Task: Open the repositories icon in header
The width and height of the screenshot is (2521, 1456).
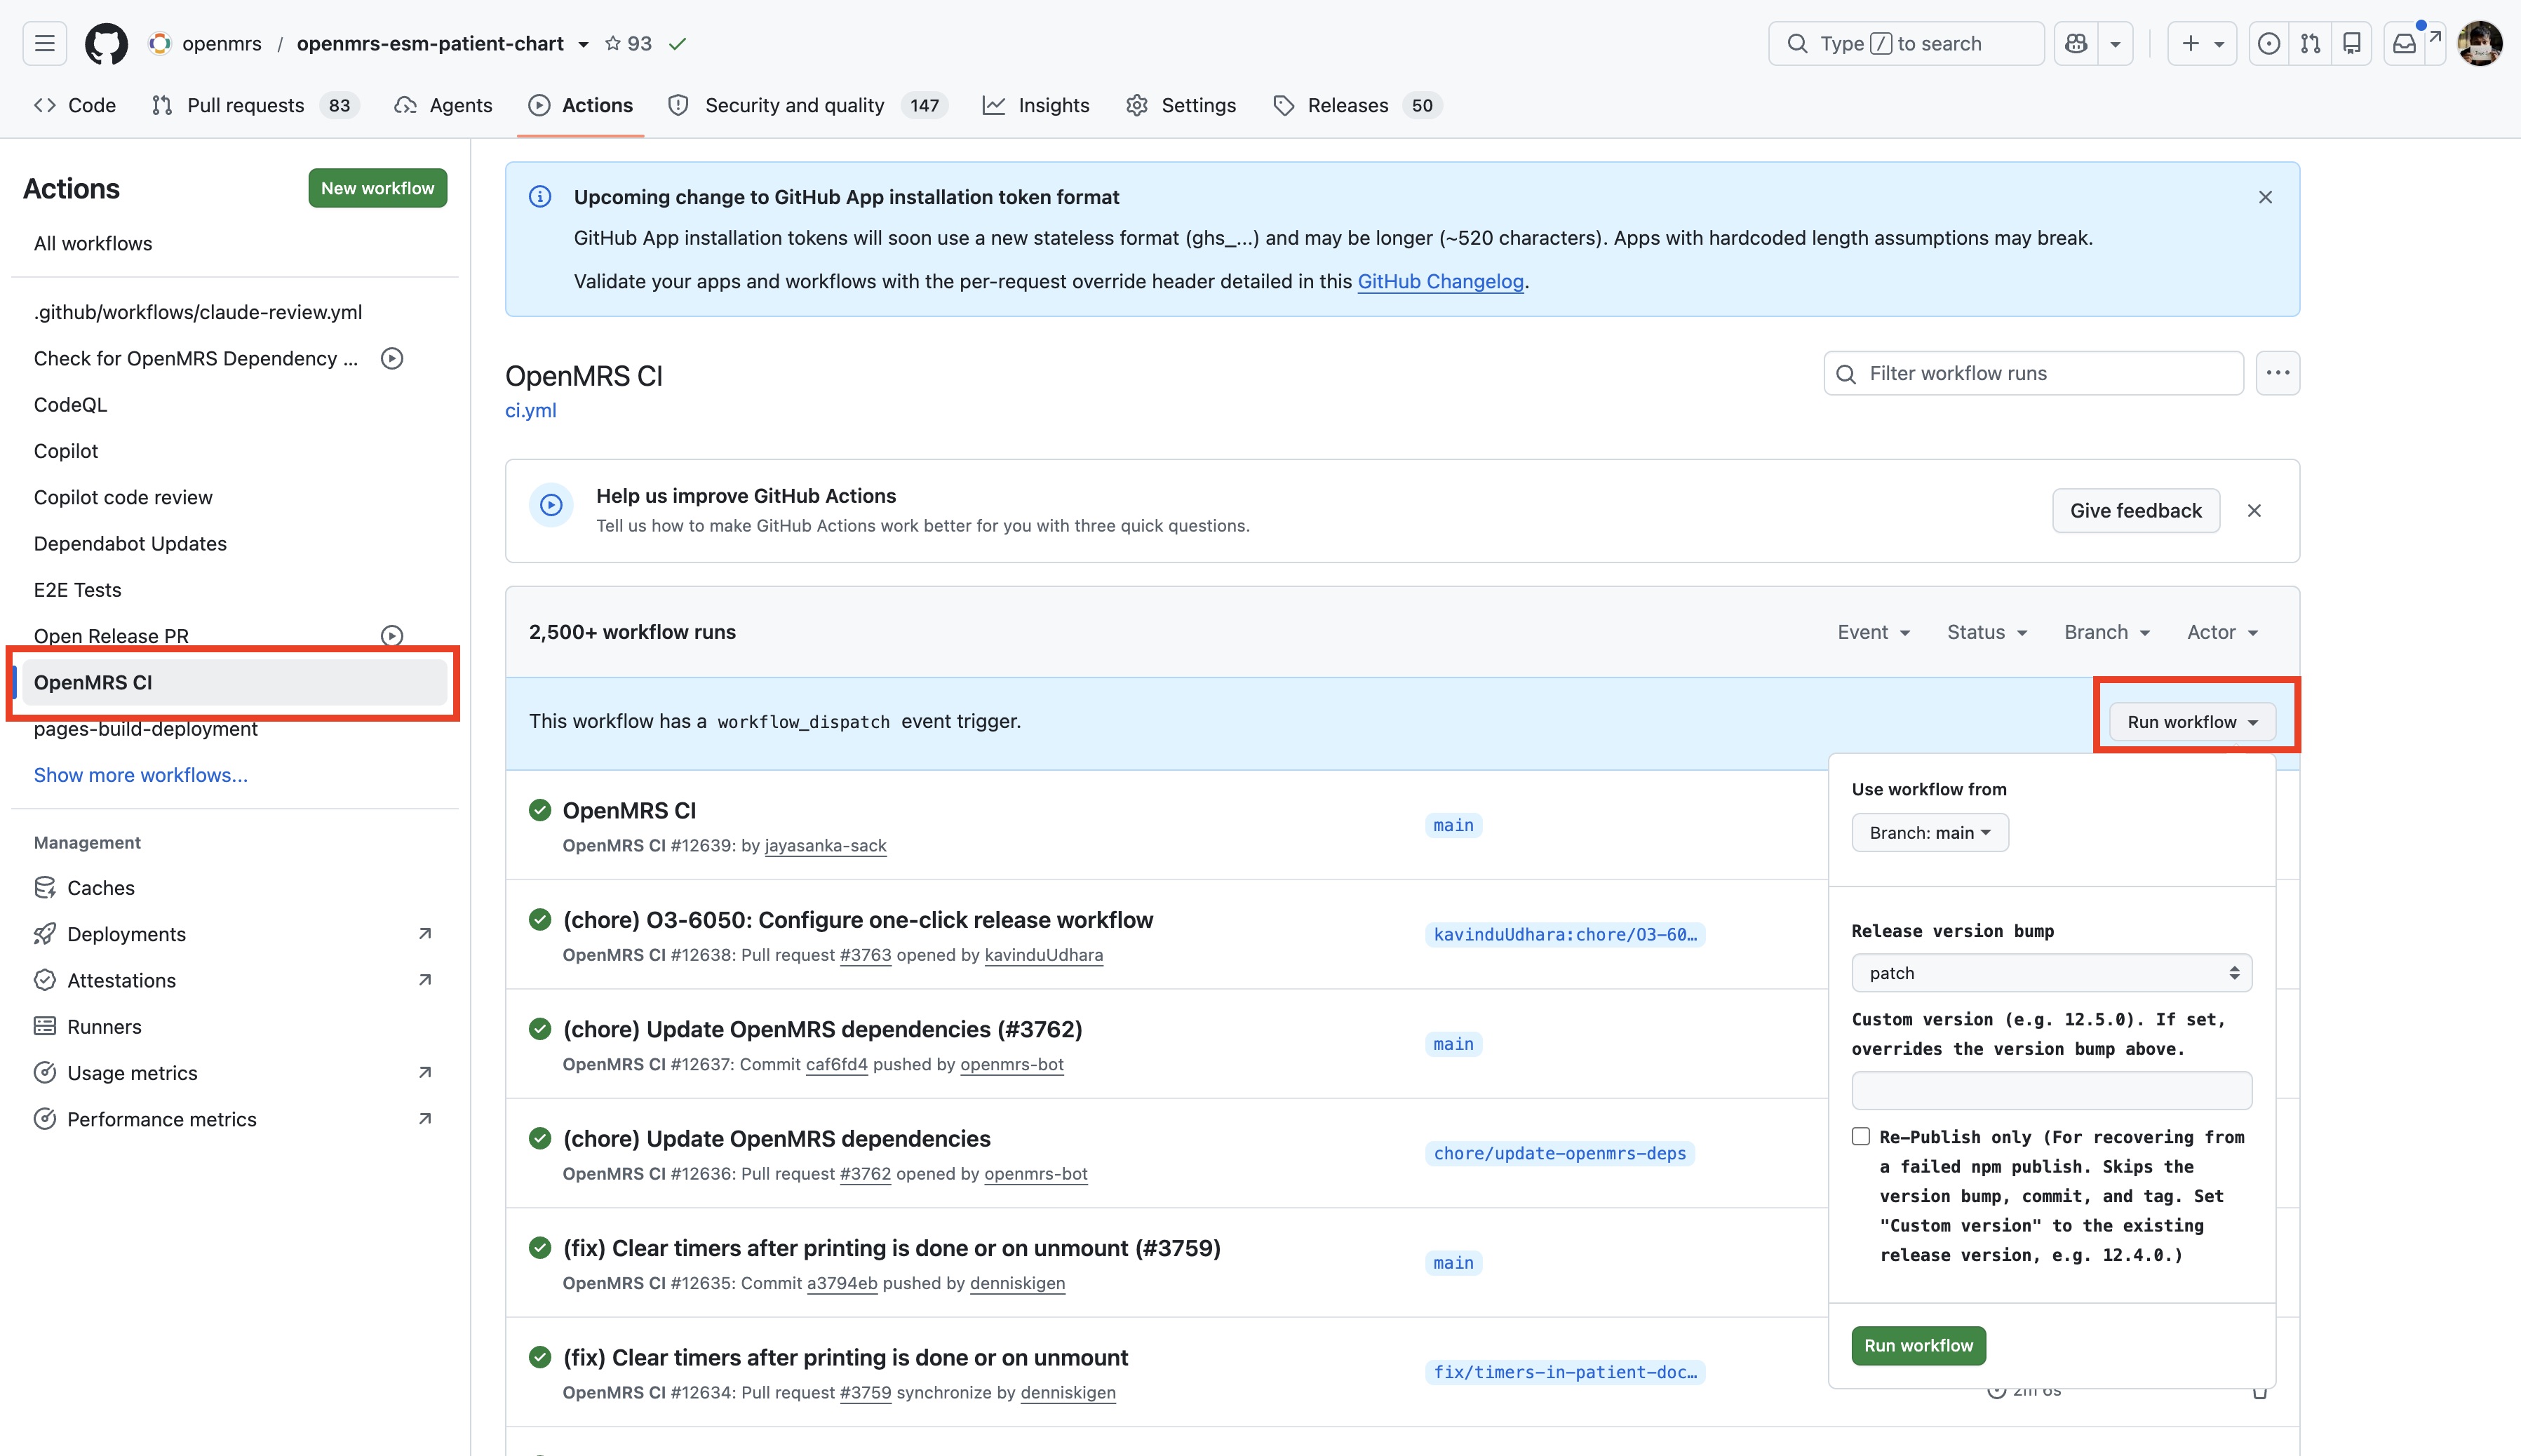Action: 2352,43
